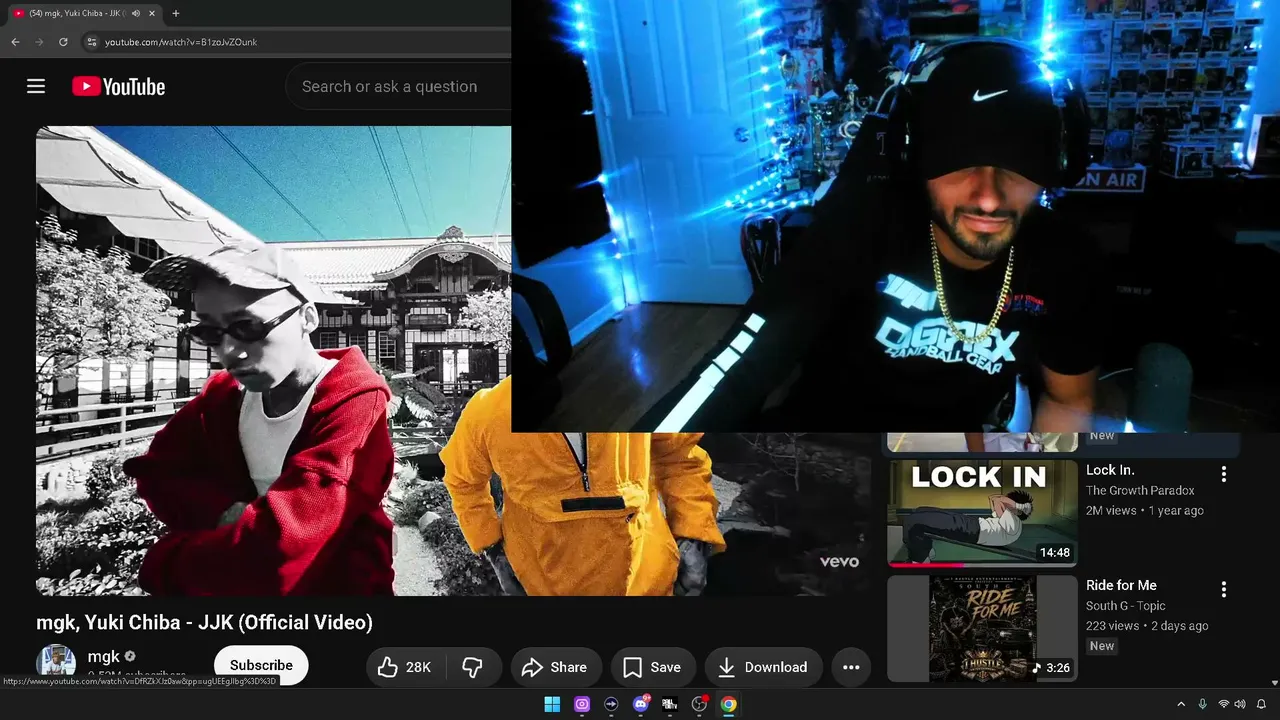This screenshot has height=720, width=1280.
Task: Open the YouTube guide hamburger menu
Action: point(36,86)
